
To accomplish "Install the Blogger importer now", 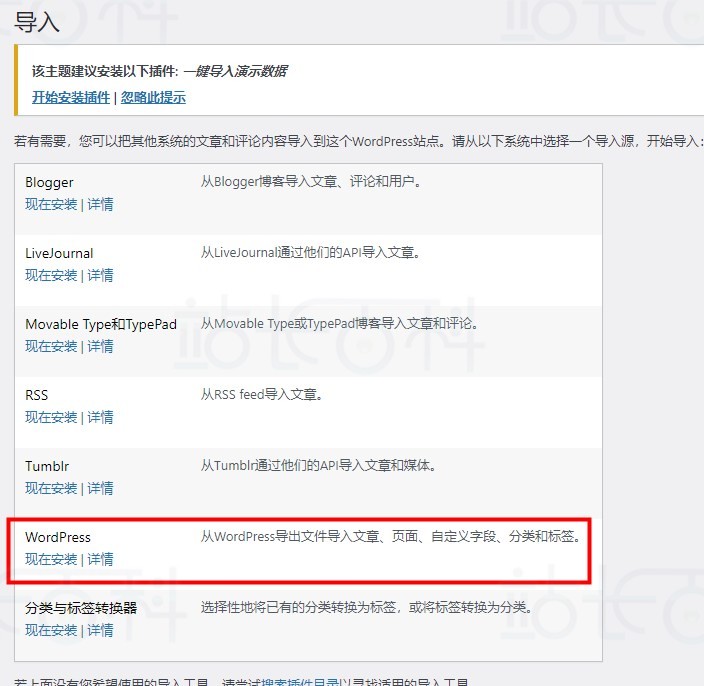I will (51, 204).
